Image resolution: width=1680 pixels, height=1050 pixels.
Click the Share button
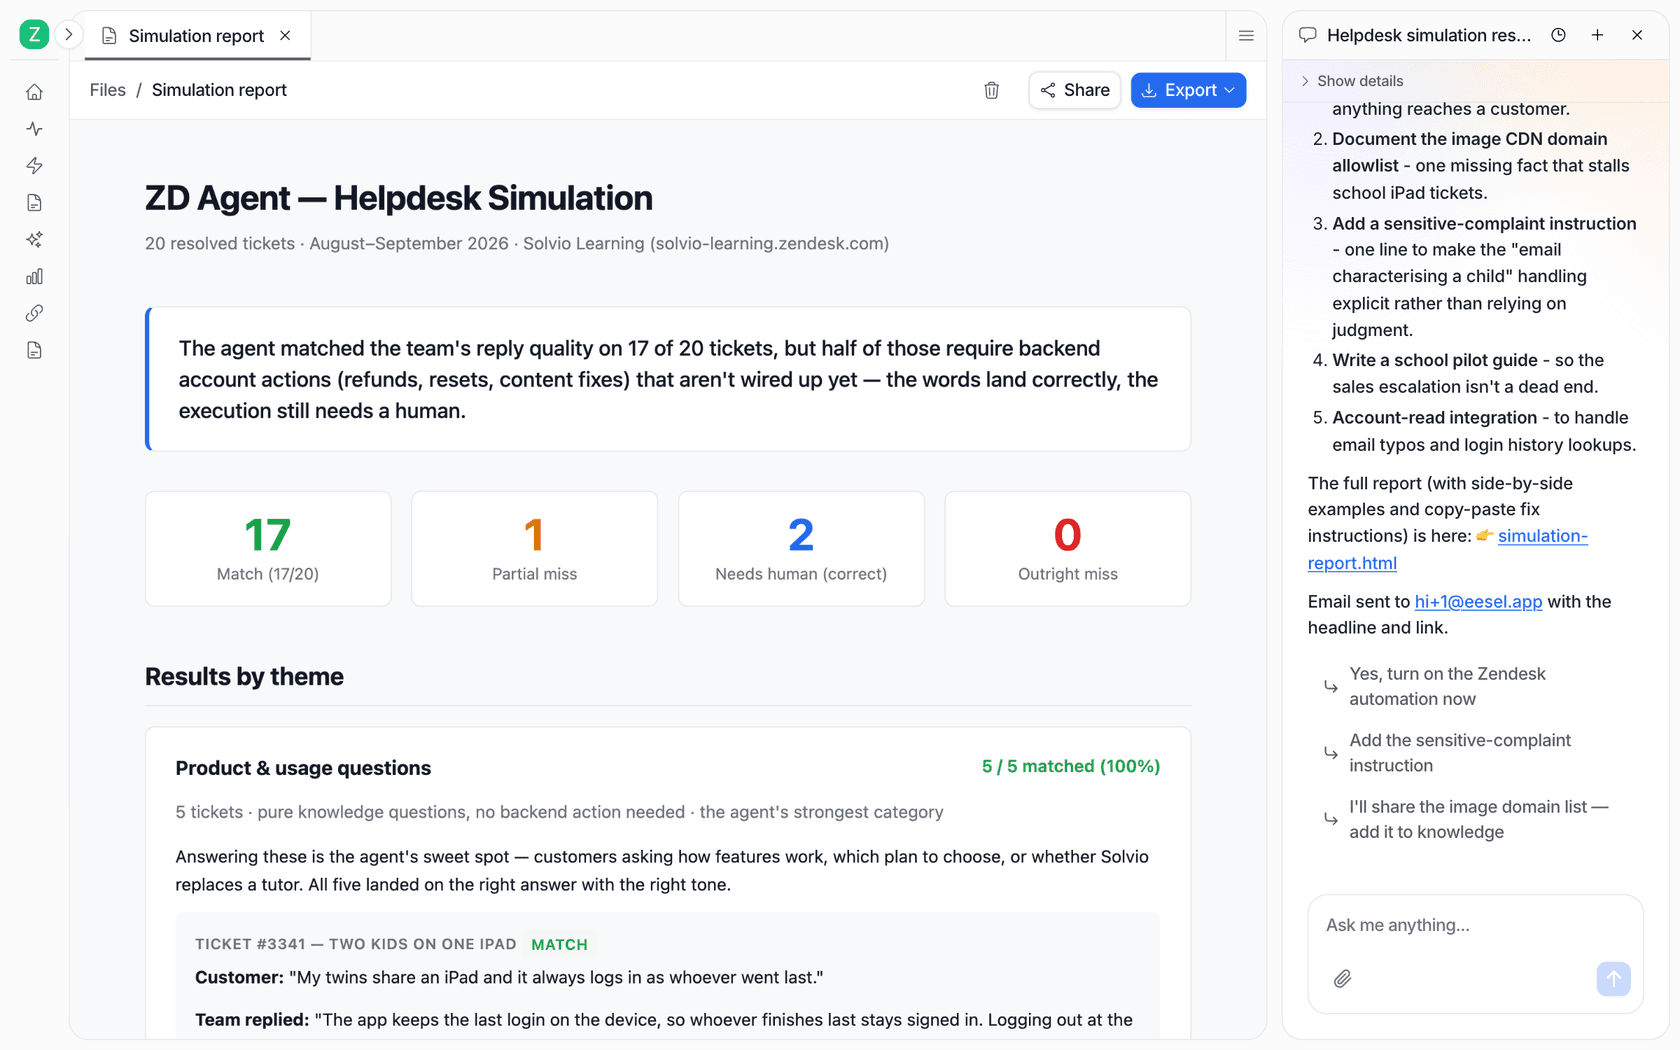click(x=1075, y=90)
